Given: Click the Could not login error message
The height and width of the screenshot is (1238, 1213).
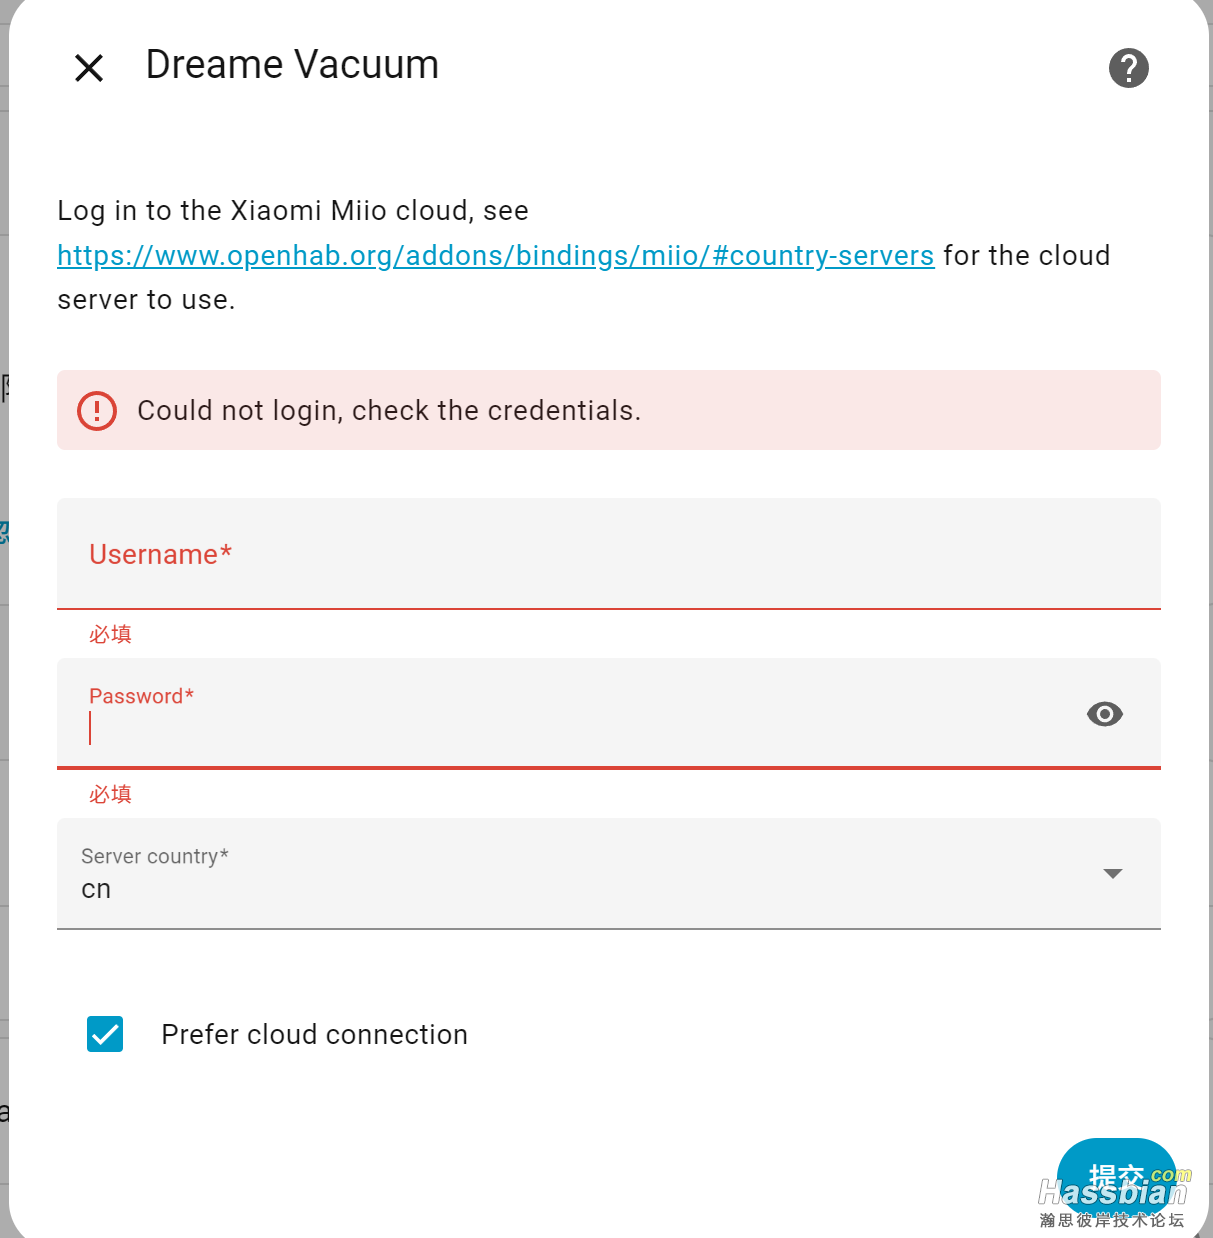Looking at the screenshot, I should coord(389,410).
